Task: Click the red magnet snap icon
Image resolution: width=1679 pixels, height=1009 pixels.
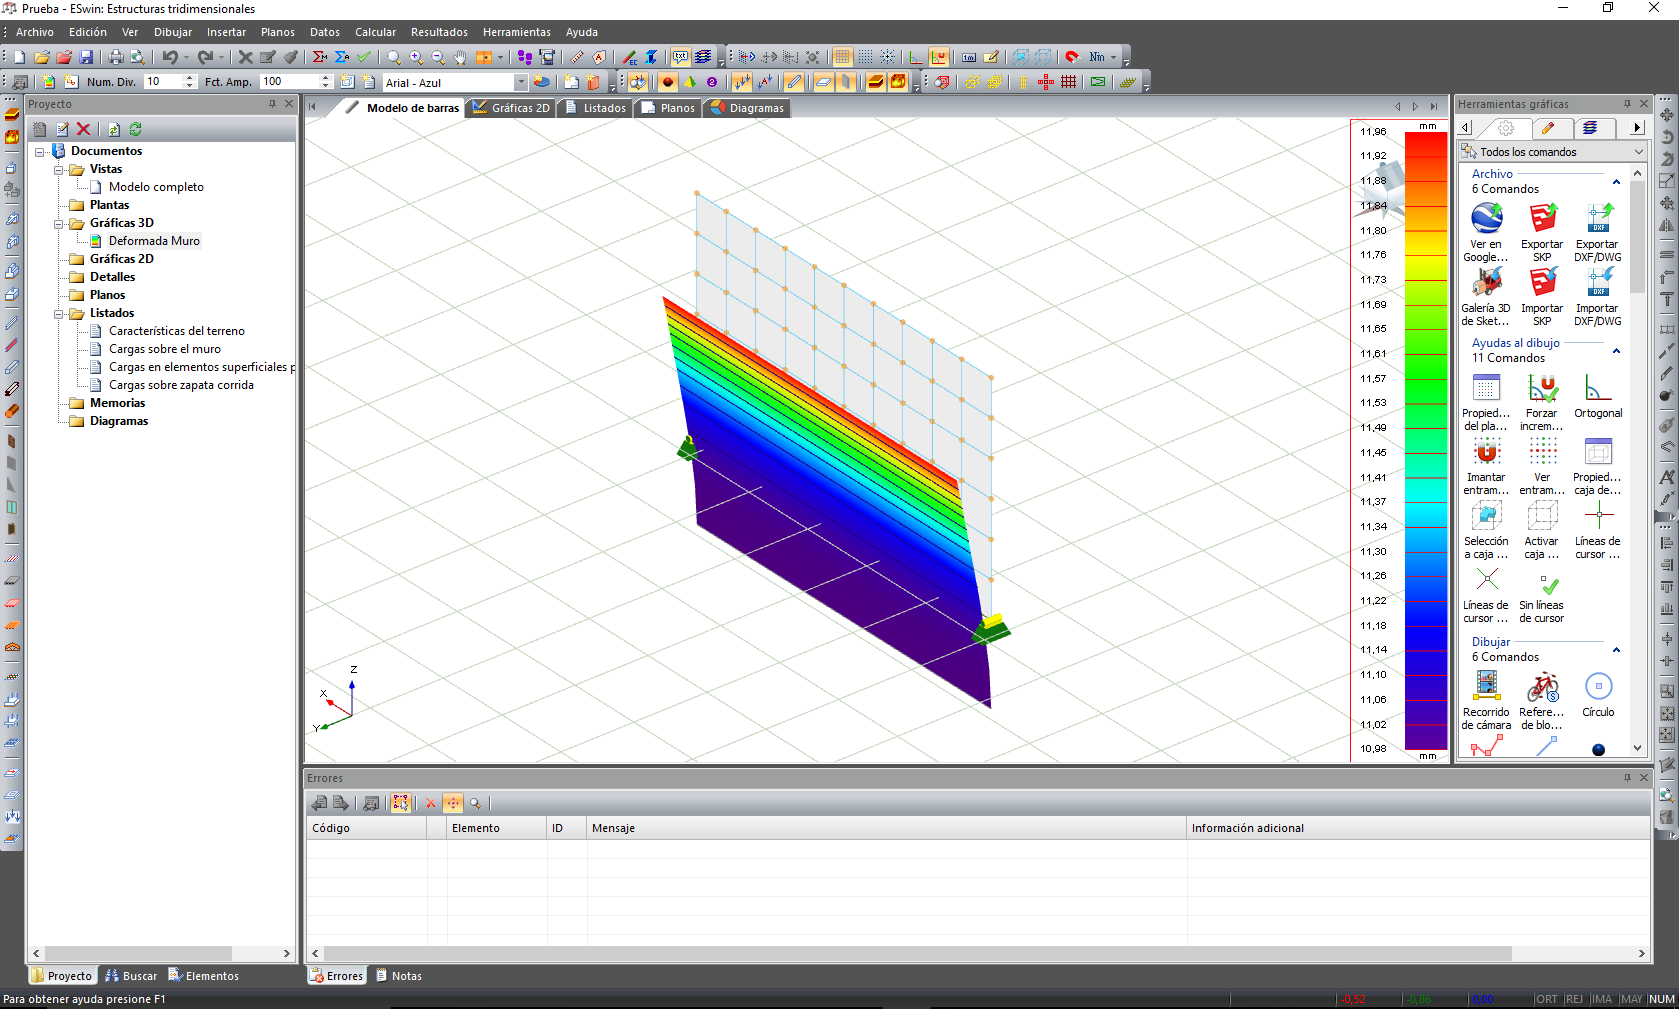Action: click(x=1072, y=57)
